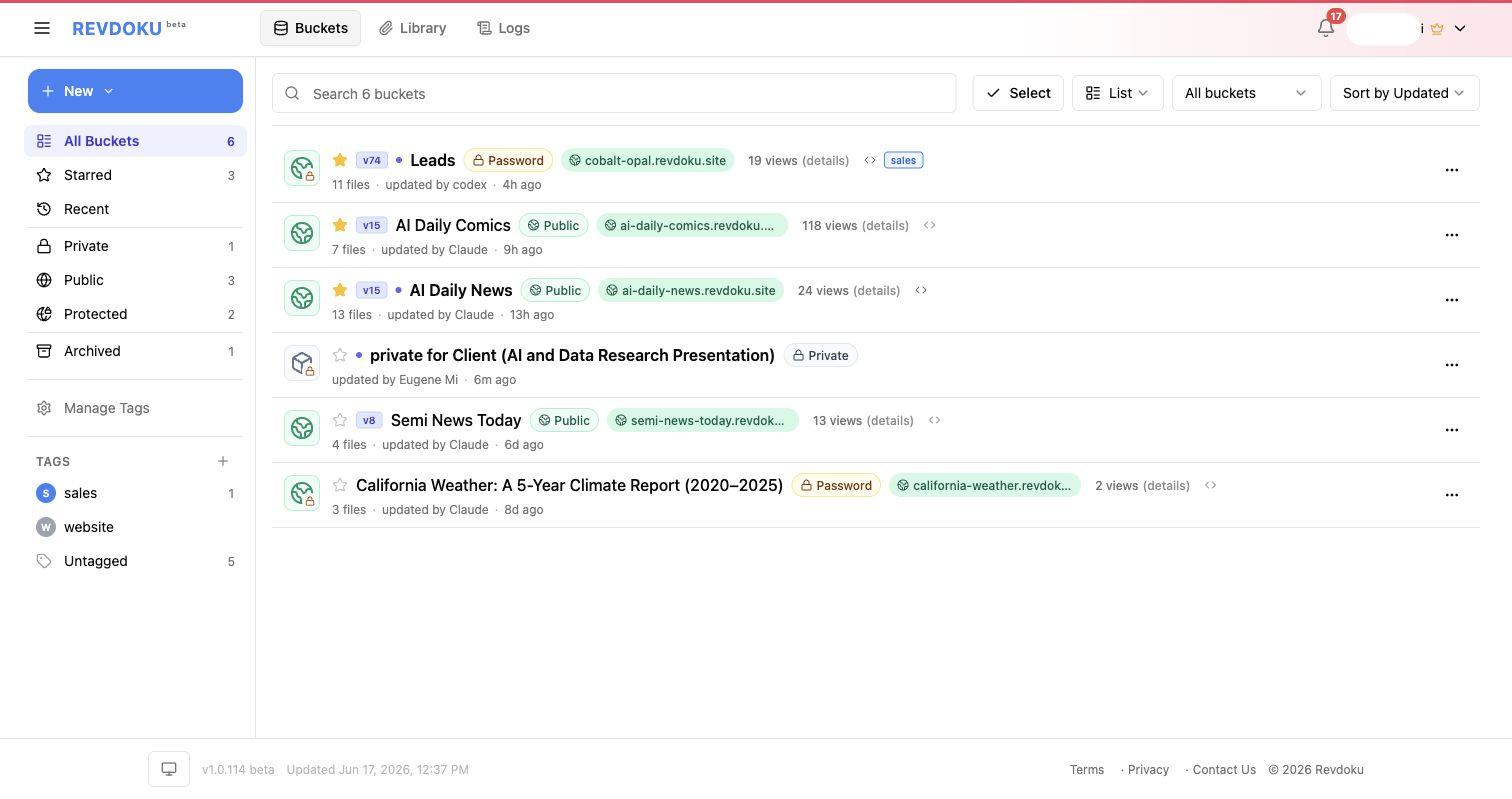Click the California Weather bucket icon

[302, 493]
